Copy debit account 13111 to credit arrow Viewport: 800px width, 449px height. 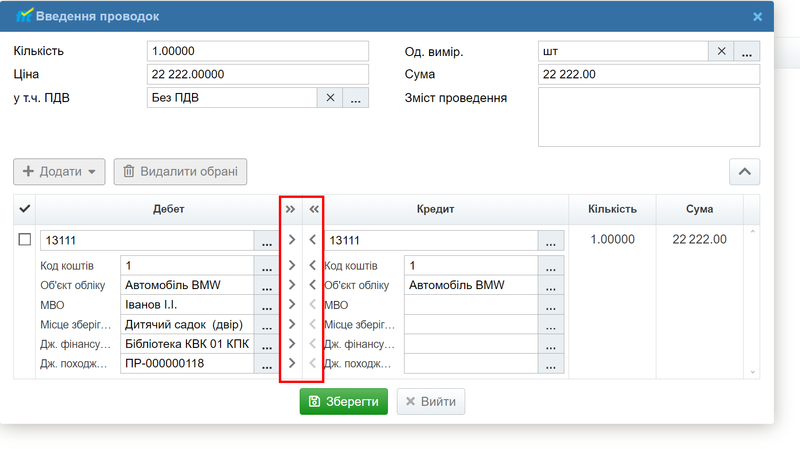[x=291, y=240]
